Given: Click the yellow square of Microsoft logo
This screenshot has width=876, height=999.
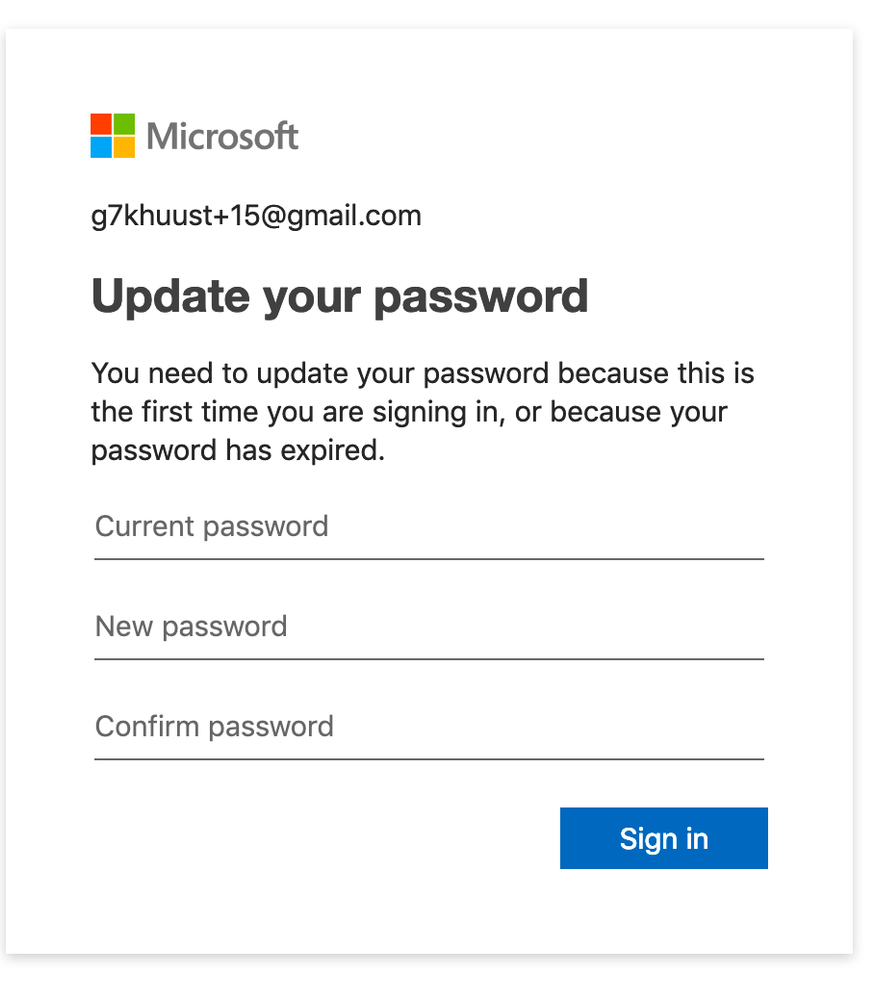Looking at the screenshot, I should tap(124, 147).
